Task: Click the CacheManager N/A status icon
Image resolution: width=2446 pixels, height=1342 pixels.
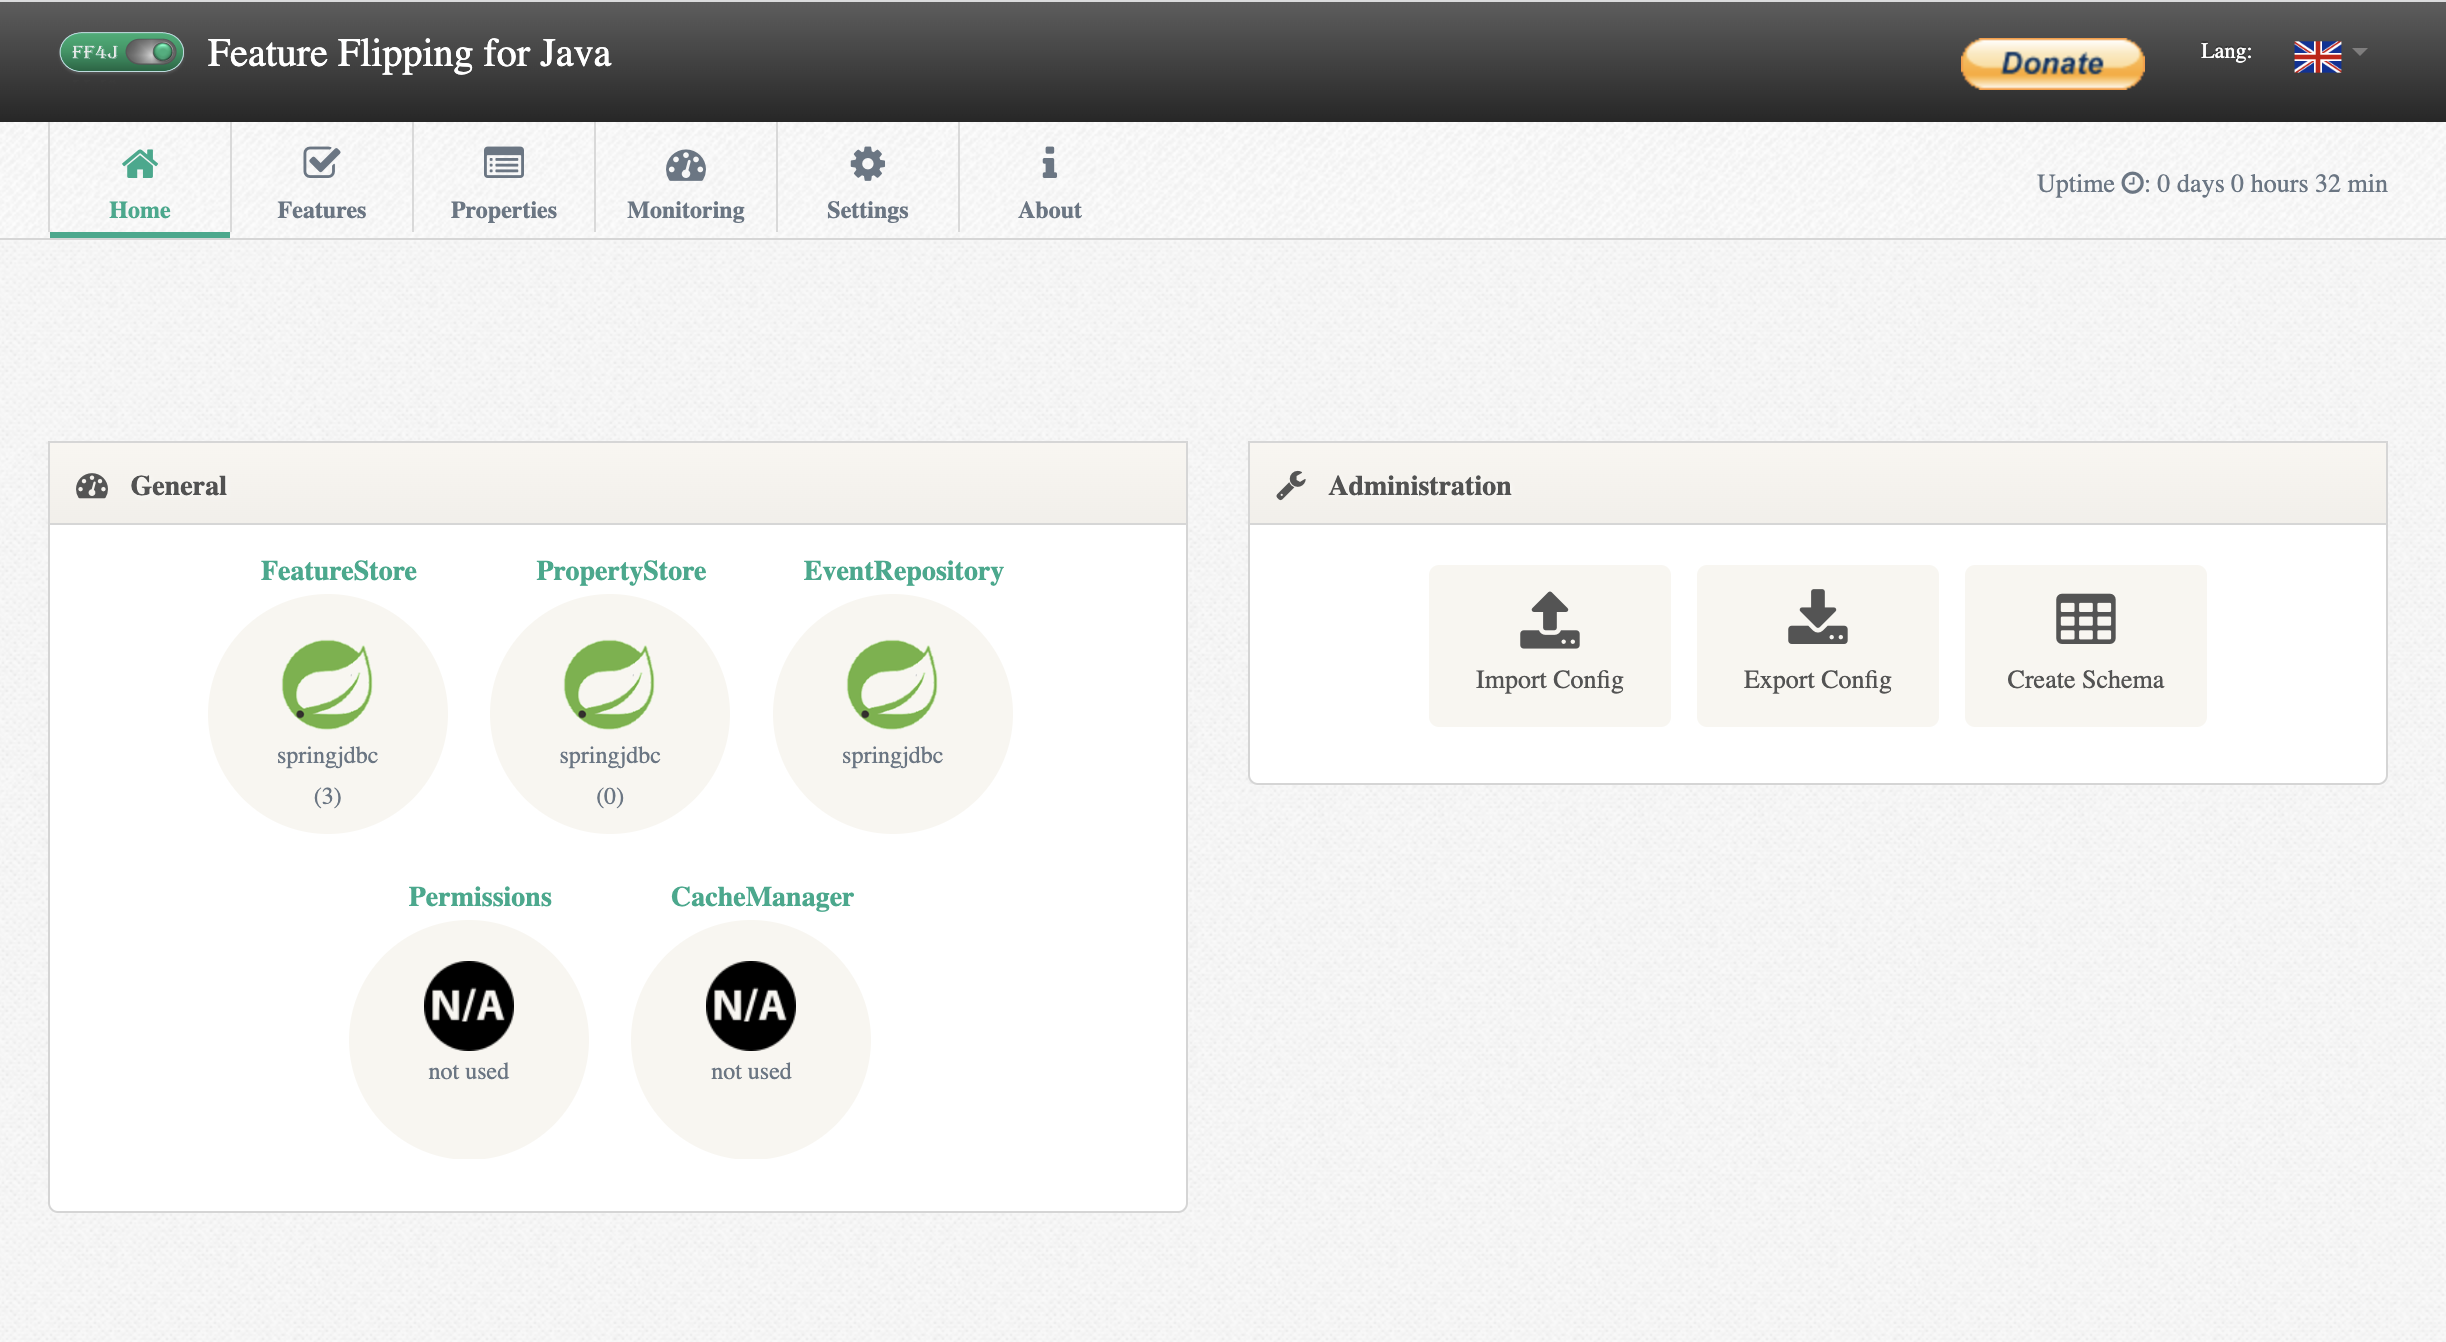Action: (x=750, y=1003)
